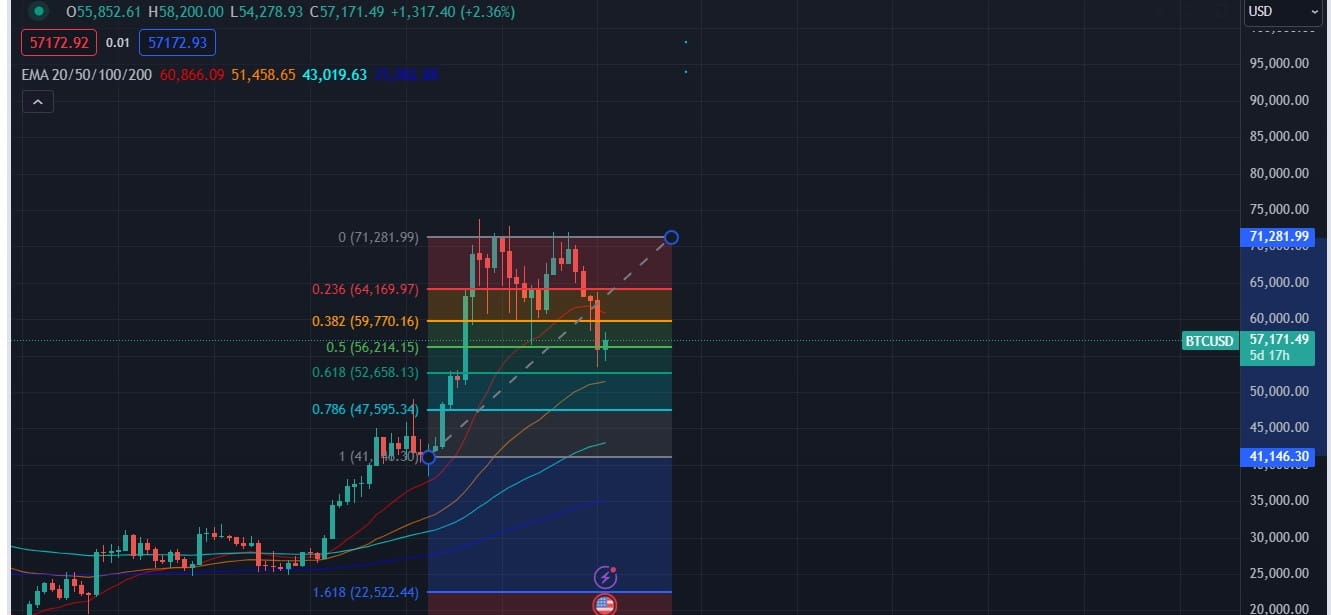The image size is (1331, 615).
Task: Click the 95,000.00 price scale label
Action: pos(1279,63)
